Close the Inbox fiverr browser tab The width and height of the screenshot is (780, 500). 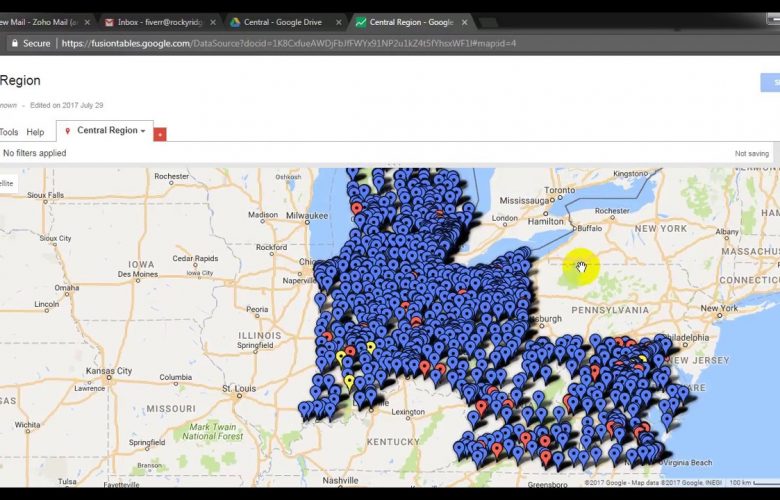pyautogui.click(x=213, y=22)
